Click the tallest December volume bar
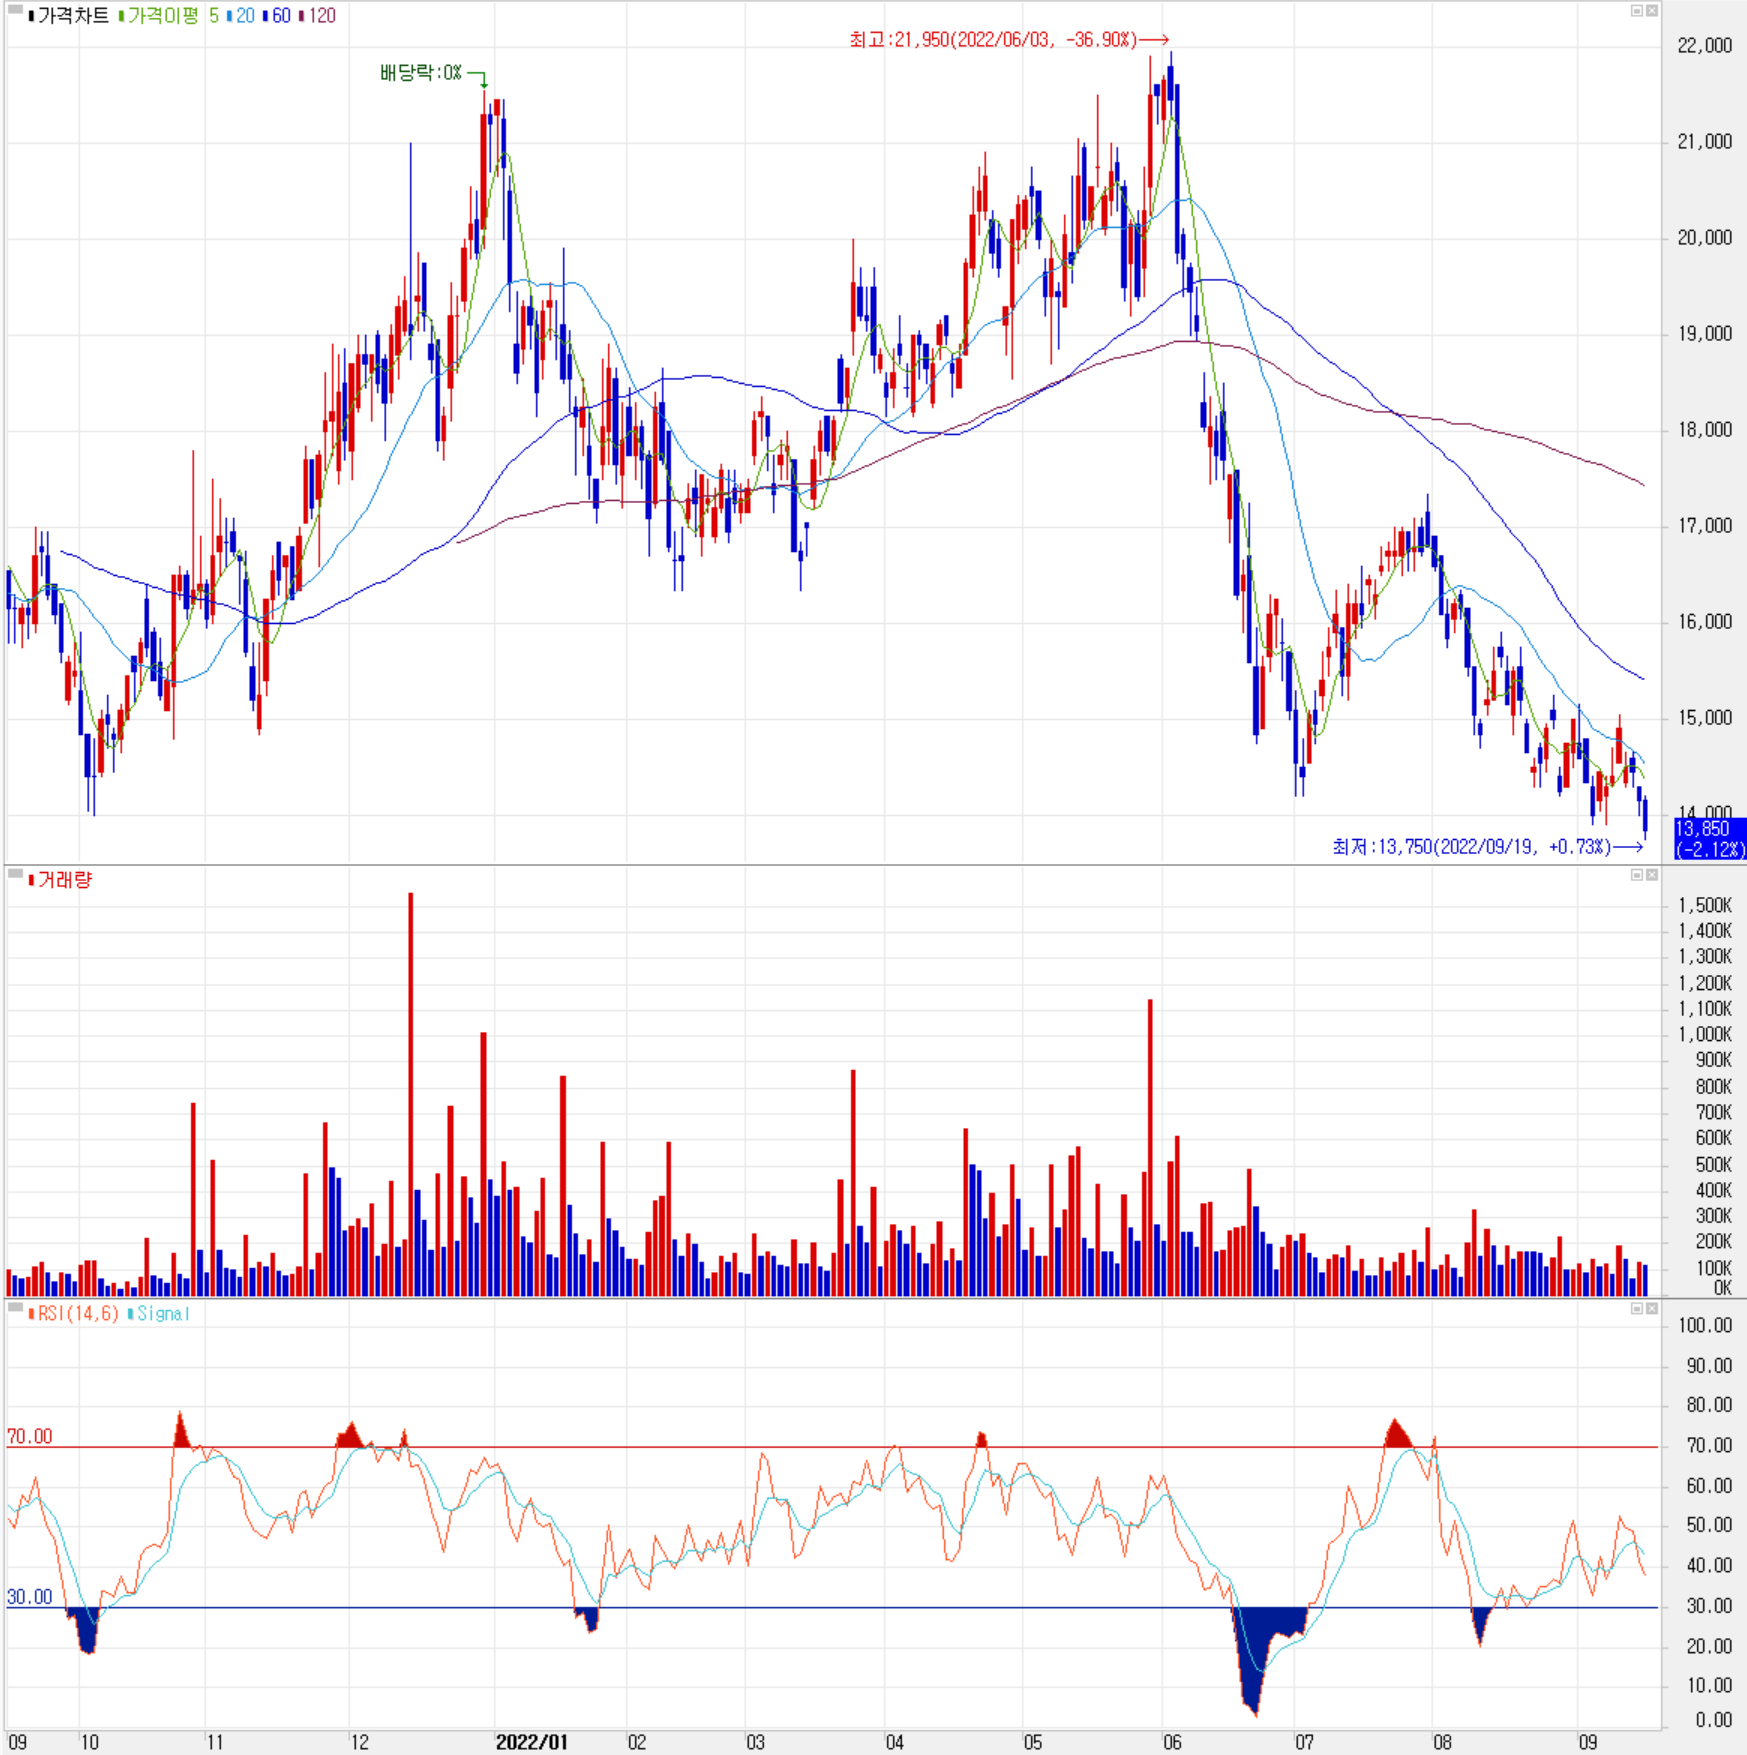Viewport: 1747px width, 1755px height. point(410,1095)
